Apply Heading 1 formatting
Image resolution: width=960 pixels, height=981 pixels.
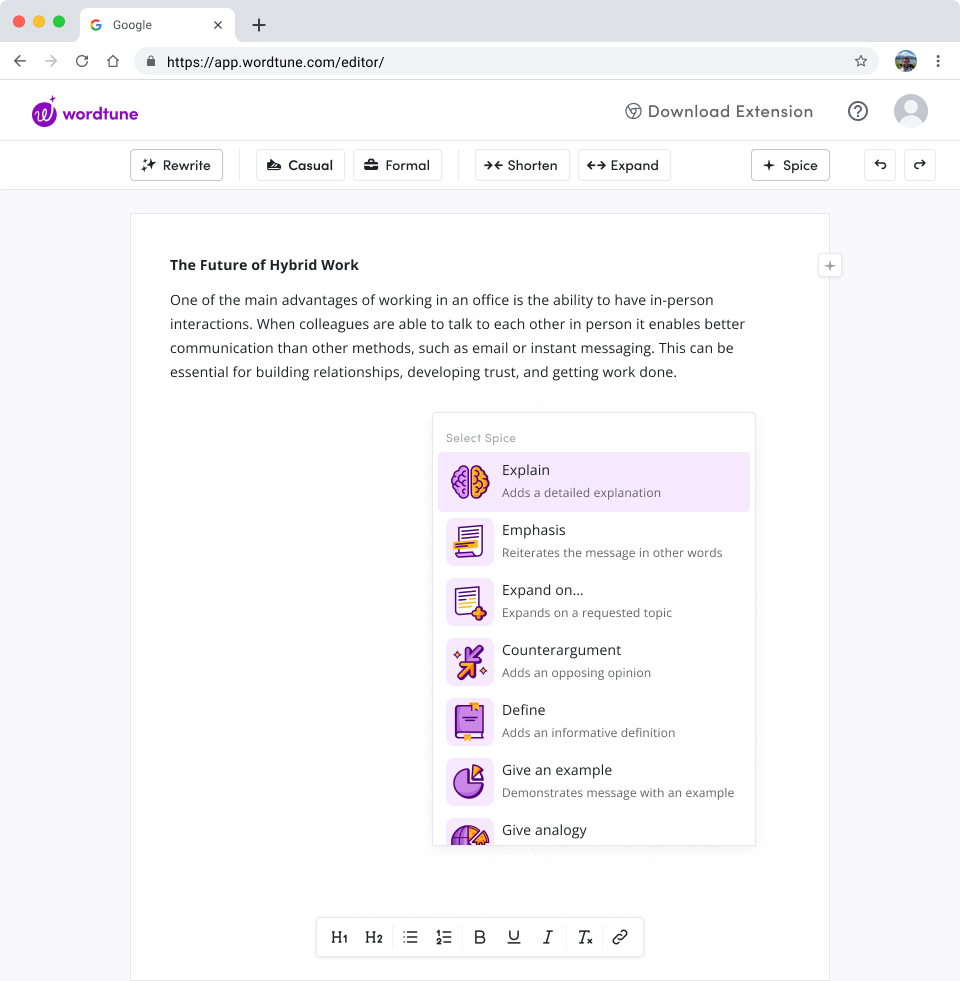pyautogui.click(x=339, y=937)
